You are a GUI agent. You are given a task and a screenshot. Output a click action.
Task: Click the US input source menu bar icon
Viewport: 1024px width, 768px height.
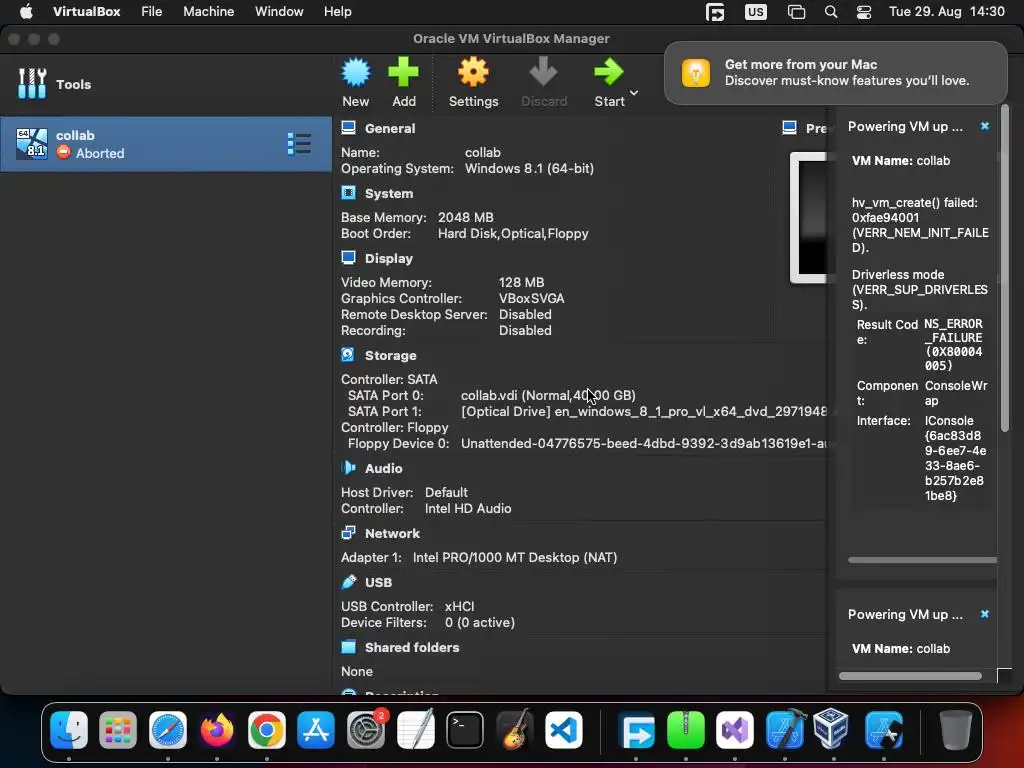tap(756, 12)
